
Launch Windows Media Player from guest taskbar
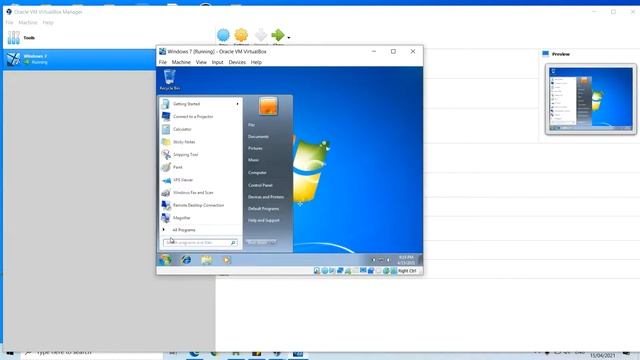click(227, 260)
